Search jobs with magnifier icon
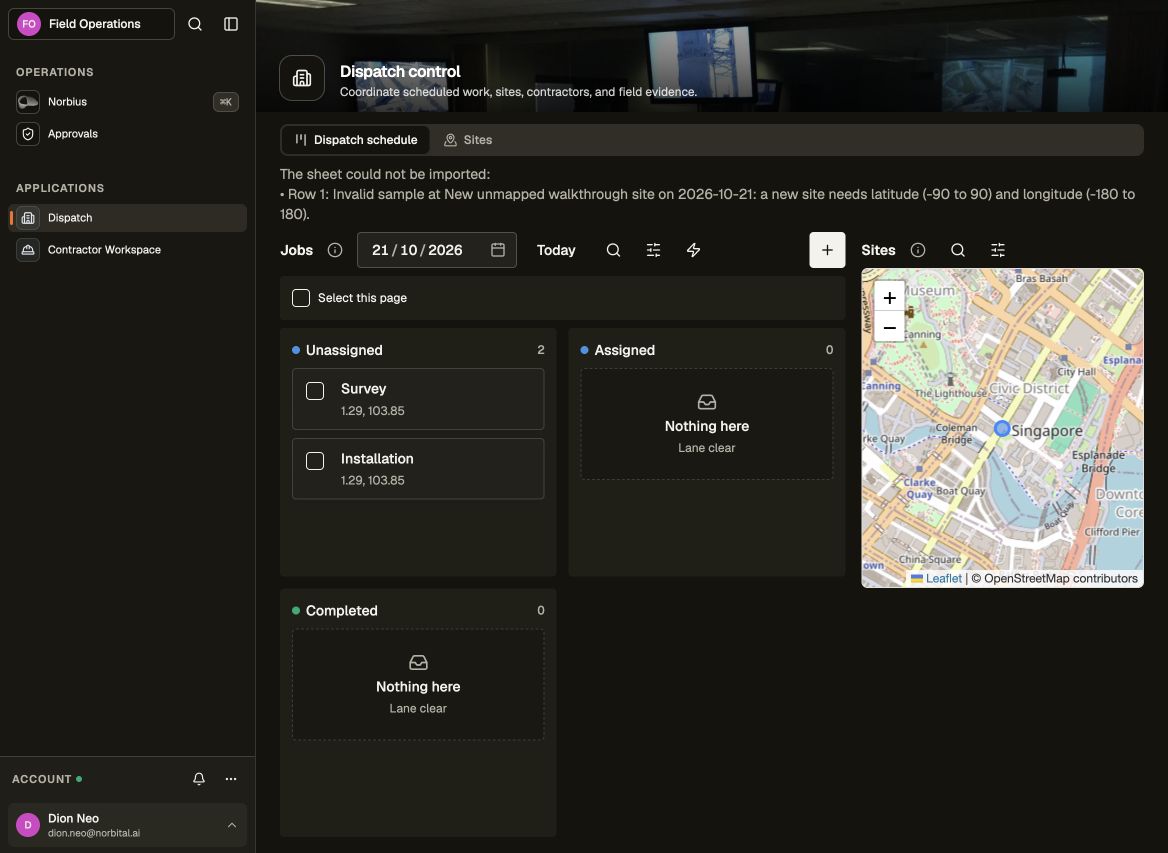Viewport: 1168px width, 853px height. click(x=613, y=250)
